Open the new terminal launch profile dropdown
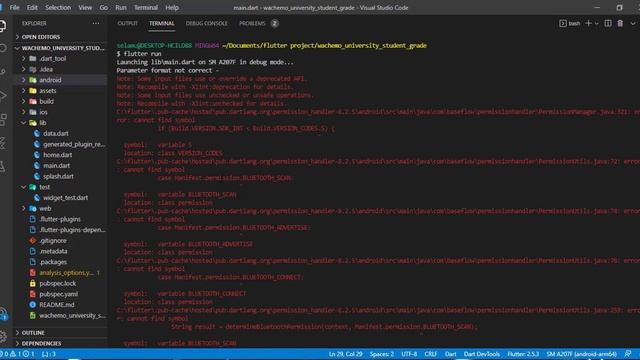Screen dimensions: 640x360 [596, 24]
